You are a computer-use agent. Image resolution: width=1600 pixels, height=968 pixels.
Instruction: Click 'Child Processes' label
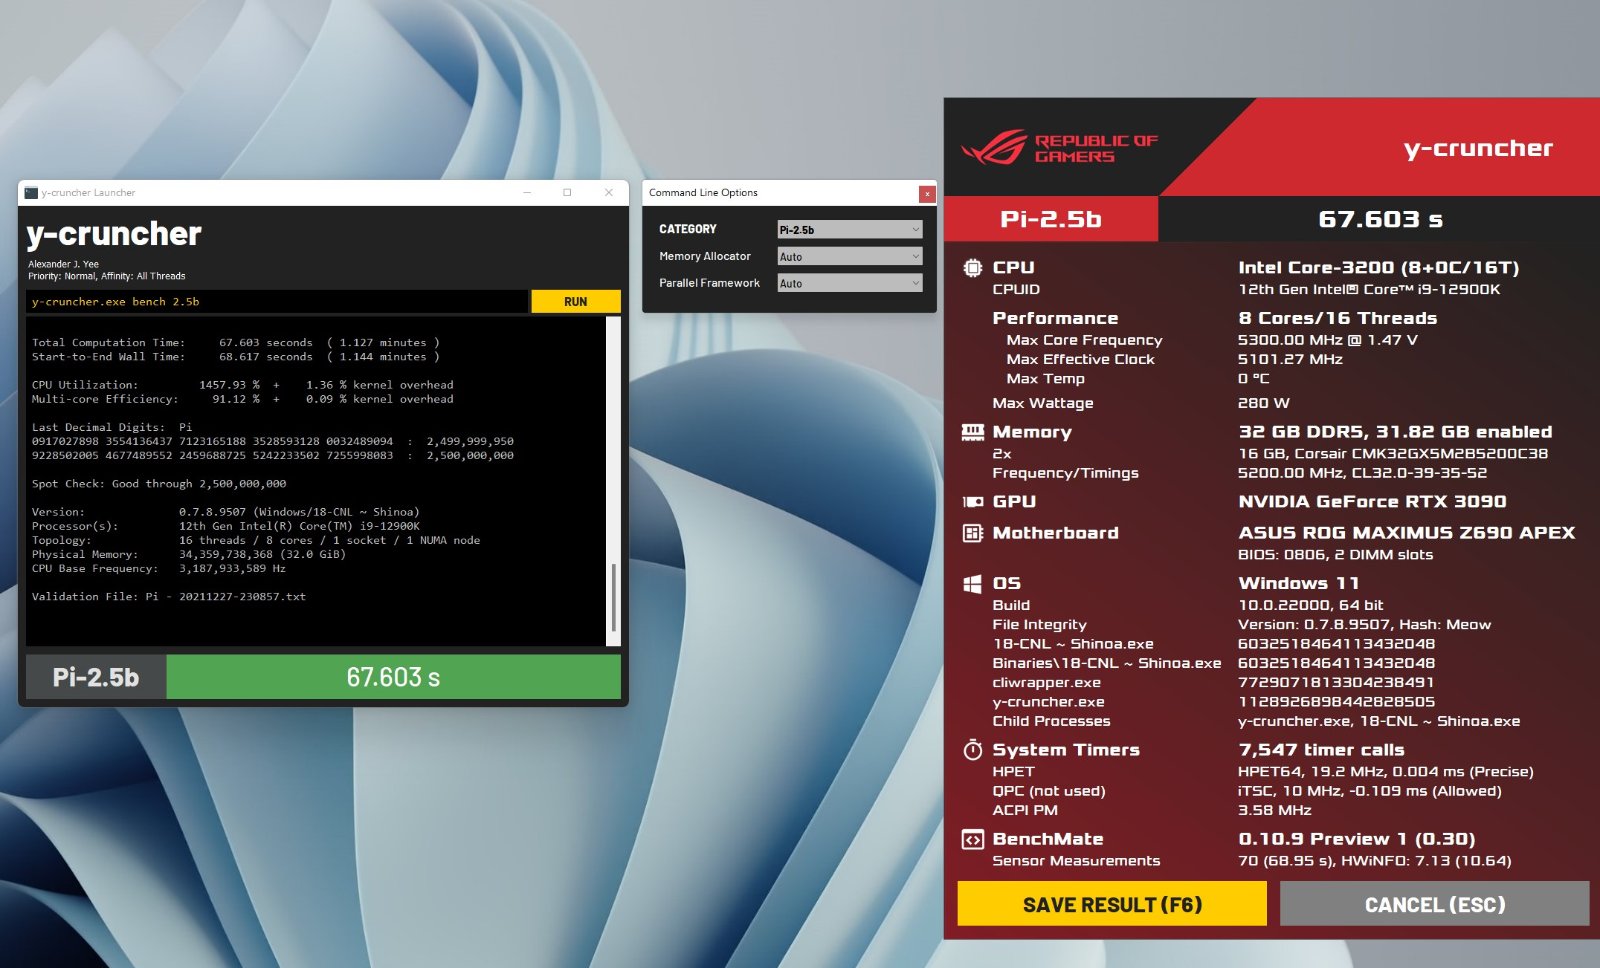coord(1051,721)
